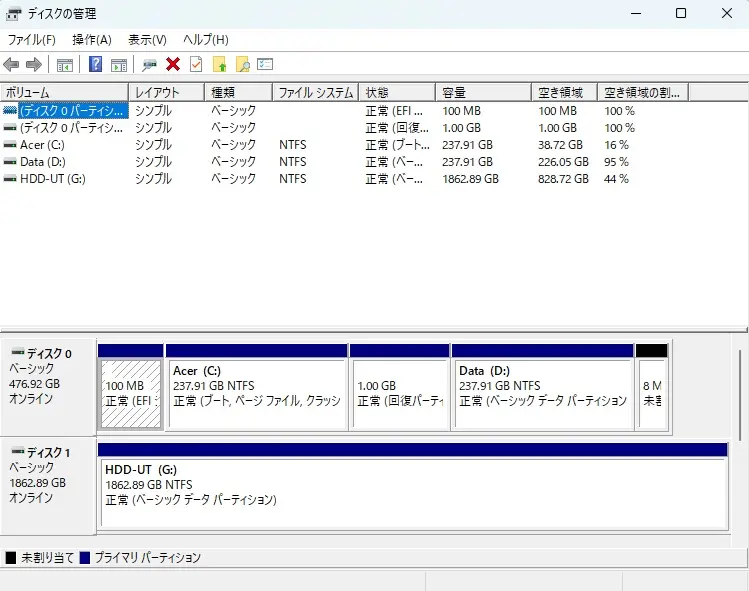This screenshot has height=591, width=749.
Task: Click the Forward arrow toolbar icon
Action: pyautogui.click(x=33, y=64)
